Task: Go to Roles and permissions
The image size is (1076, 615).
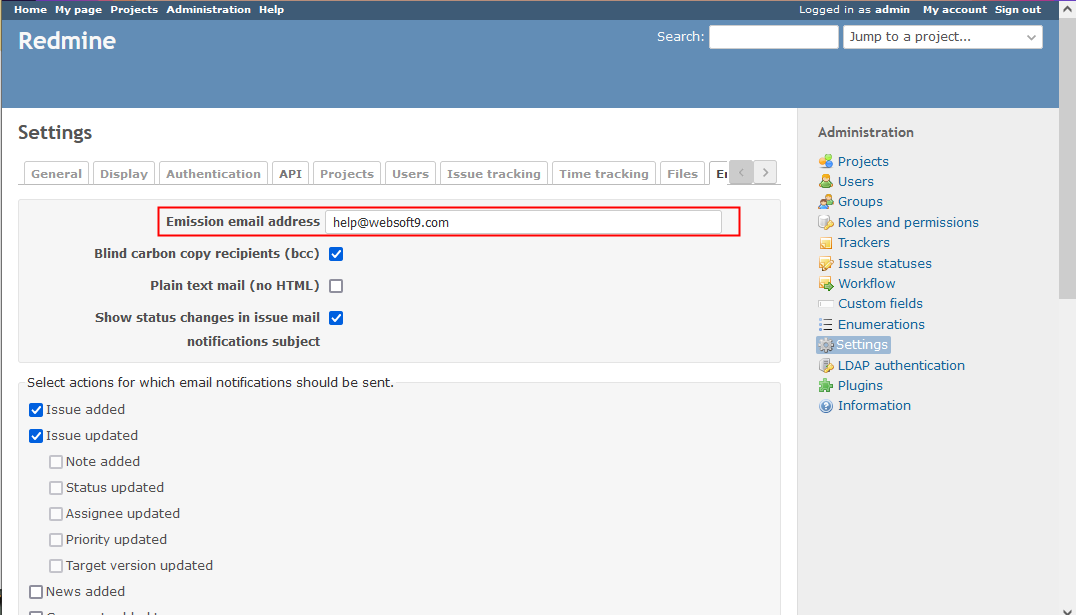Action: pos(908,222)
